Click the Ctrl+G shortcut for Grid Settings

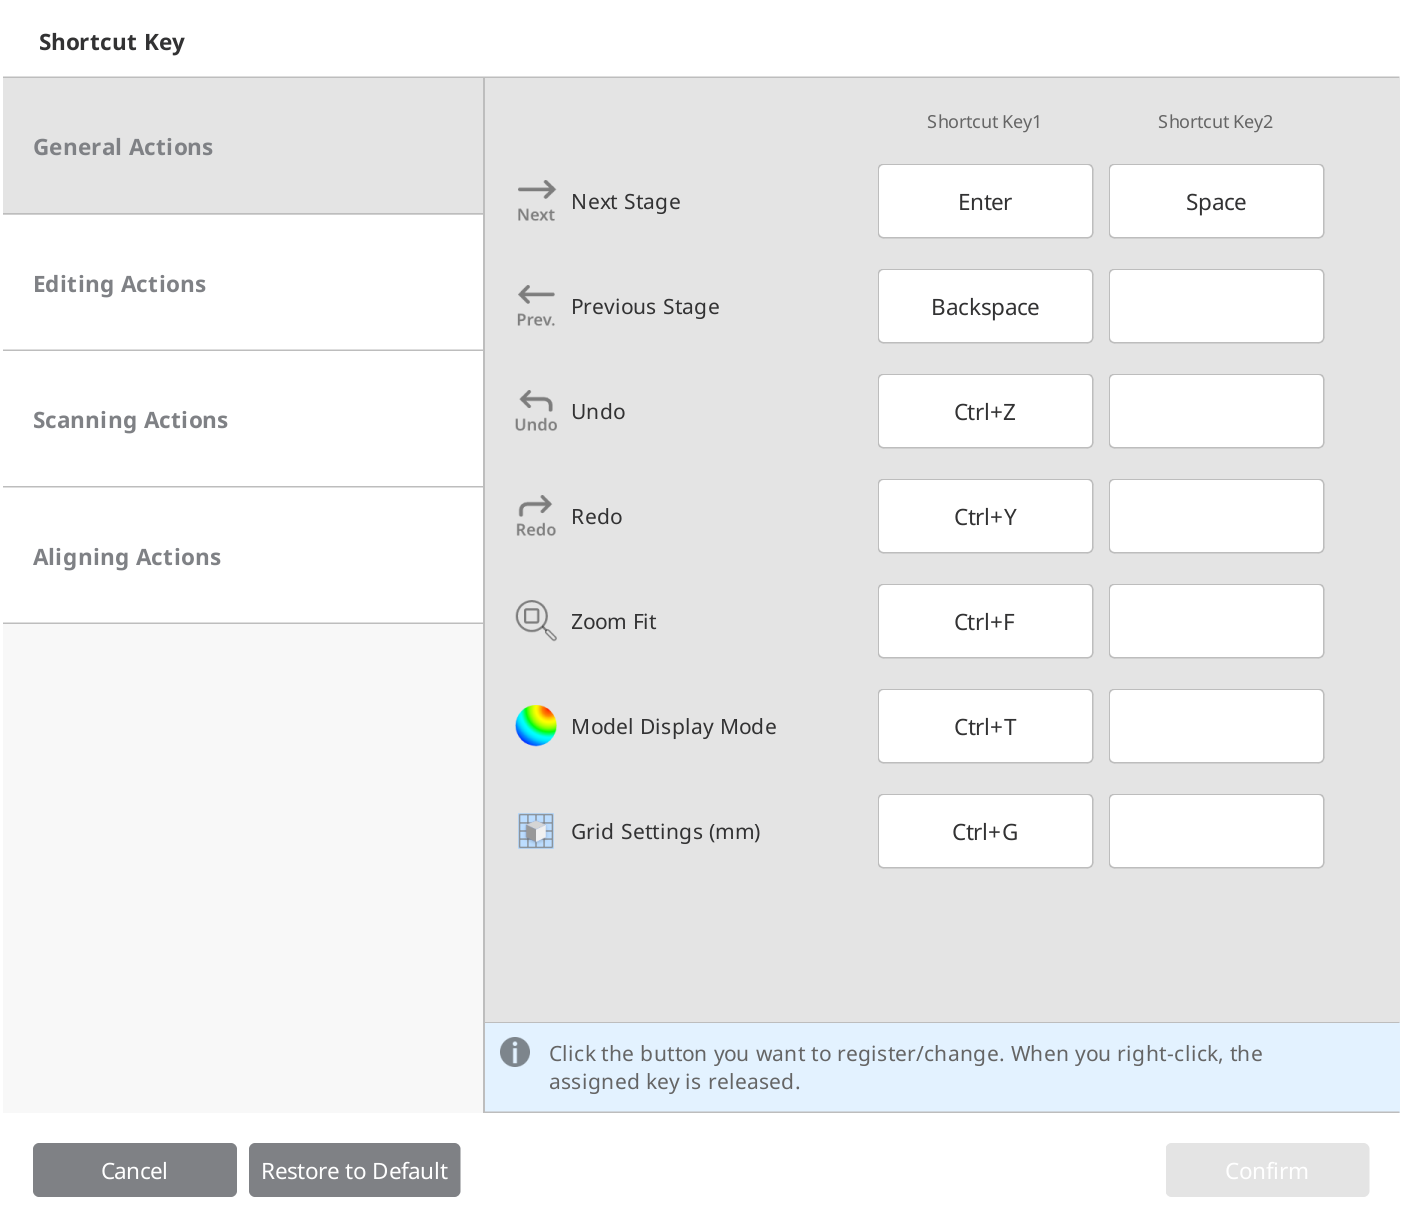[984, 831]
